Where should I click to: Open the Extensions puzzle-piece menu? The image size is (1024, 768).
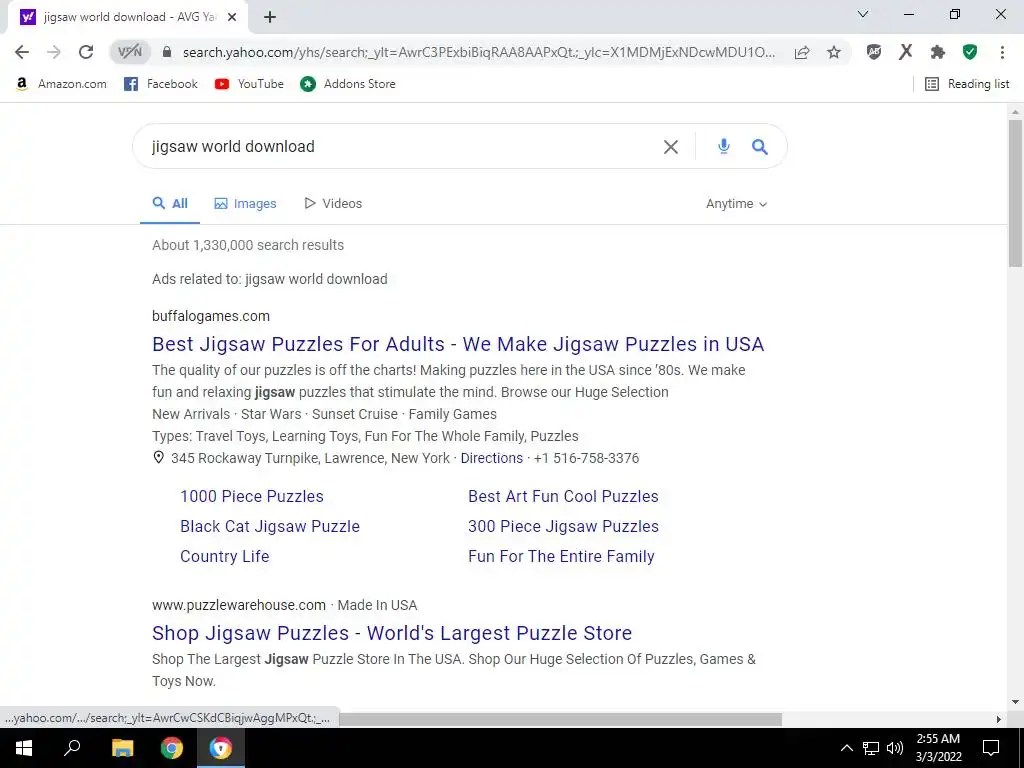[938, 52]
